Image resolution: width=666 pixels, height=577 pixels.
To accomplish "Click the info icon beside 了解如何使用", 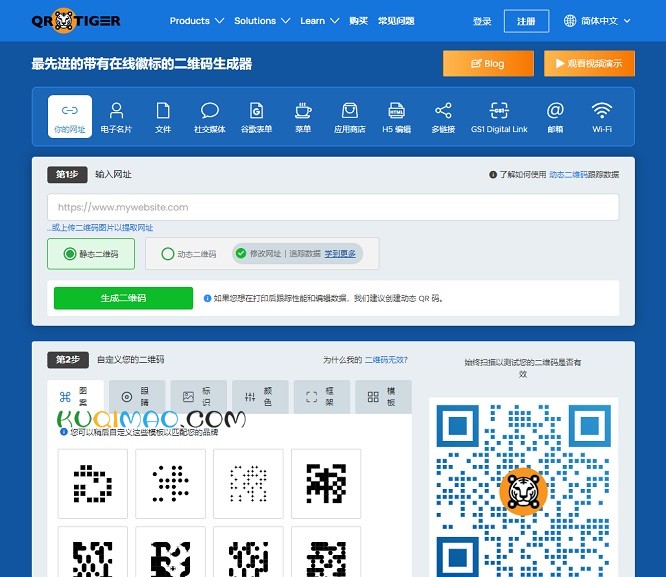I will [493, 175].
